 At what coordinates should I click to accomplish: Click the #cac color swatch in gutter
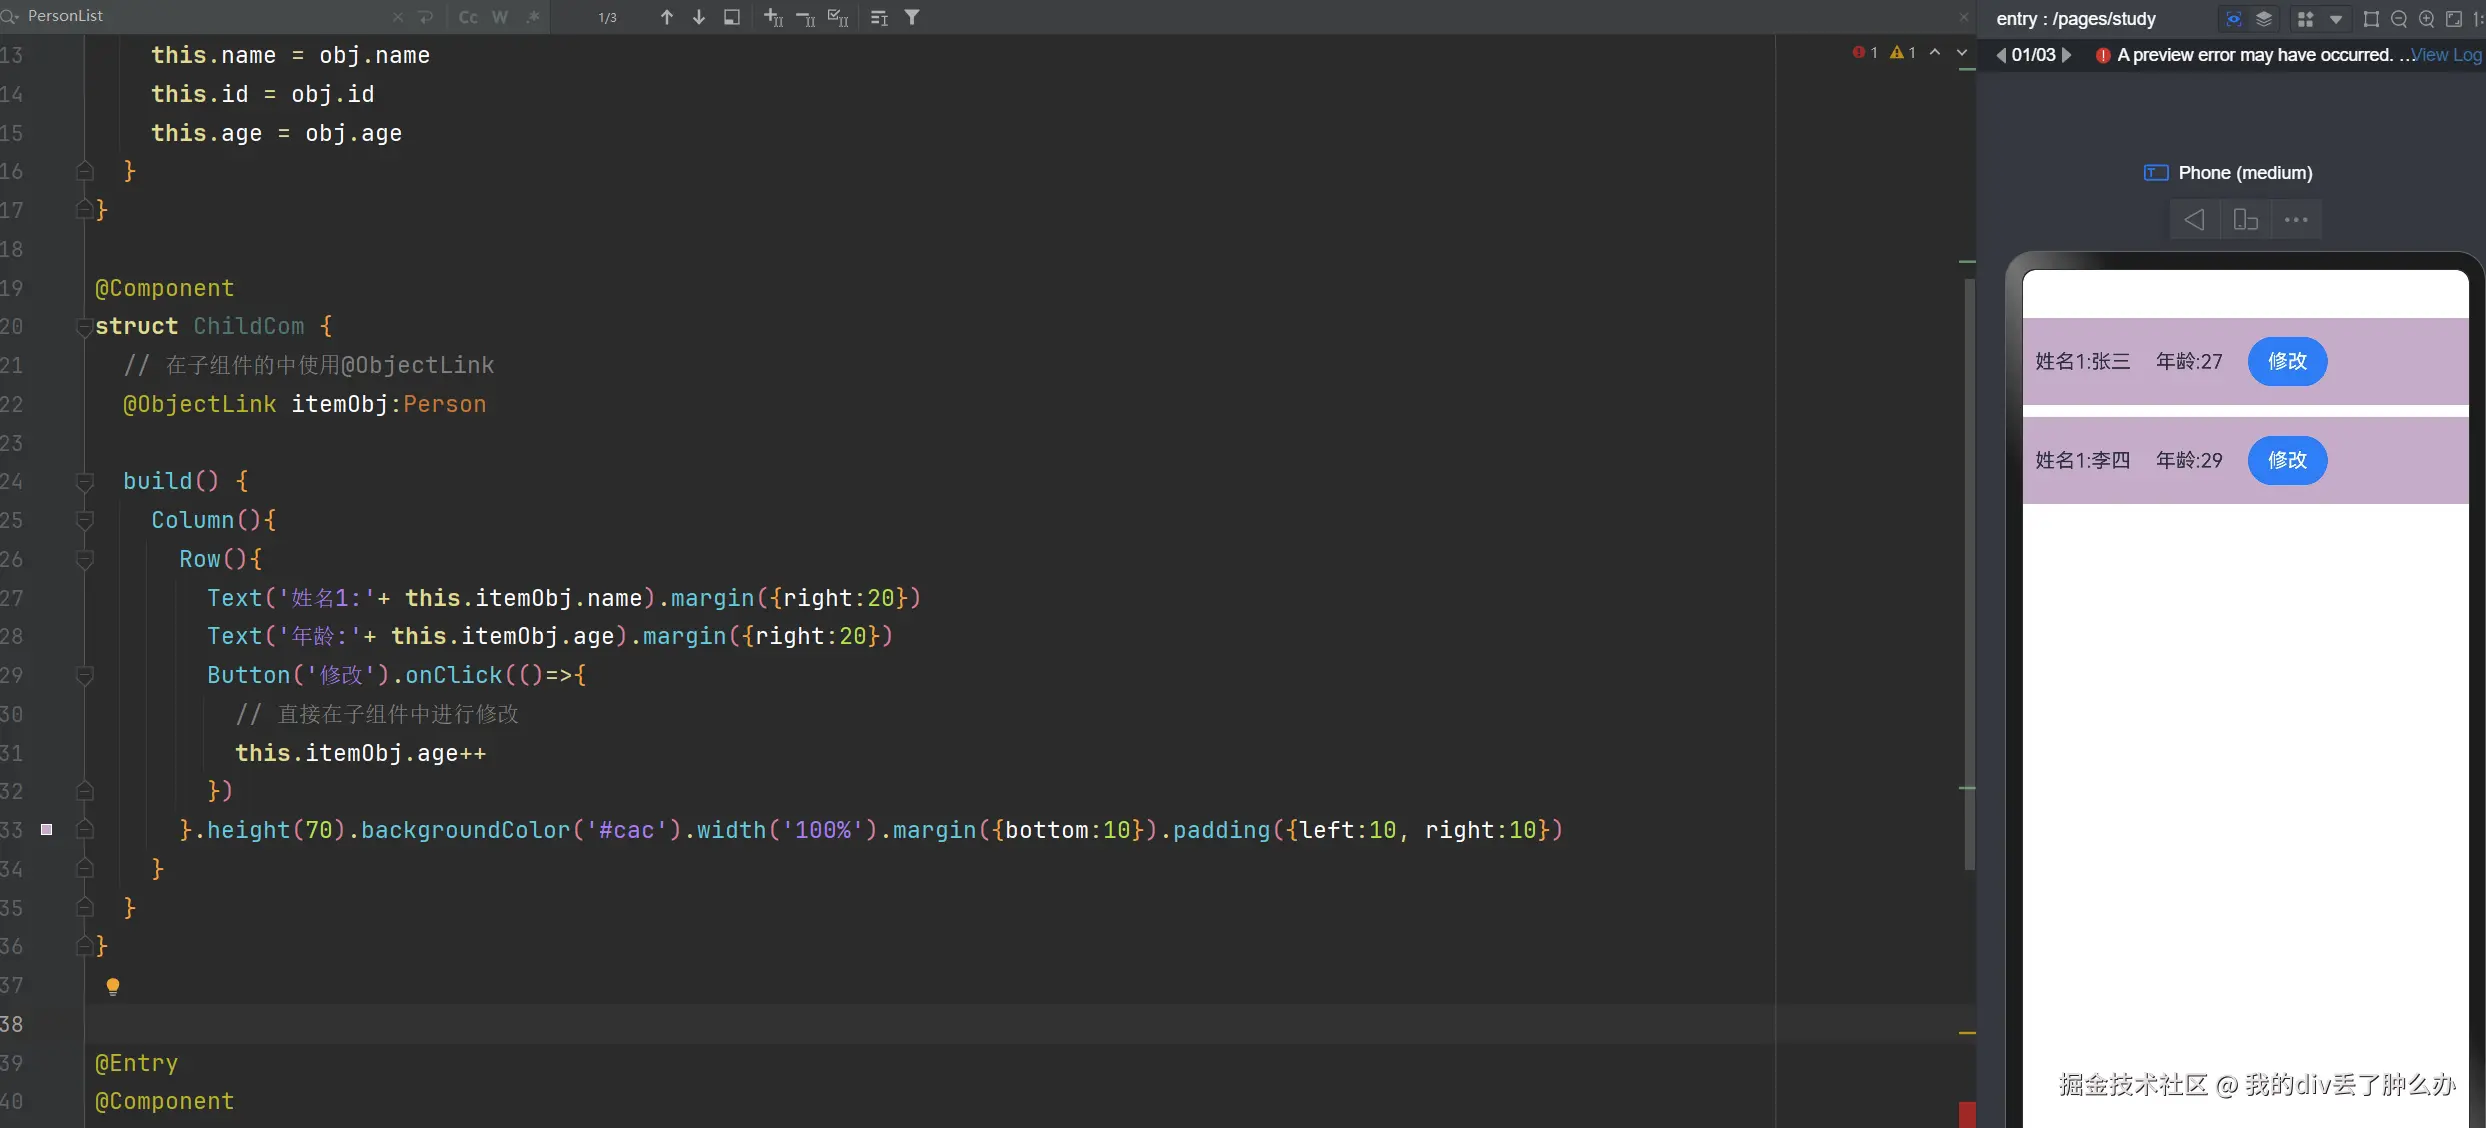coord(46,830)
